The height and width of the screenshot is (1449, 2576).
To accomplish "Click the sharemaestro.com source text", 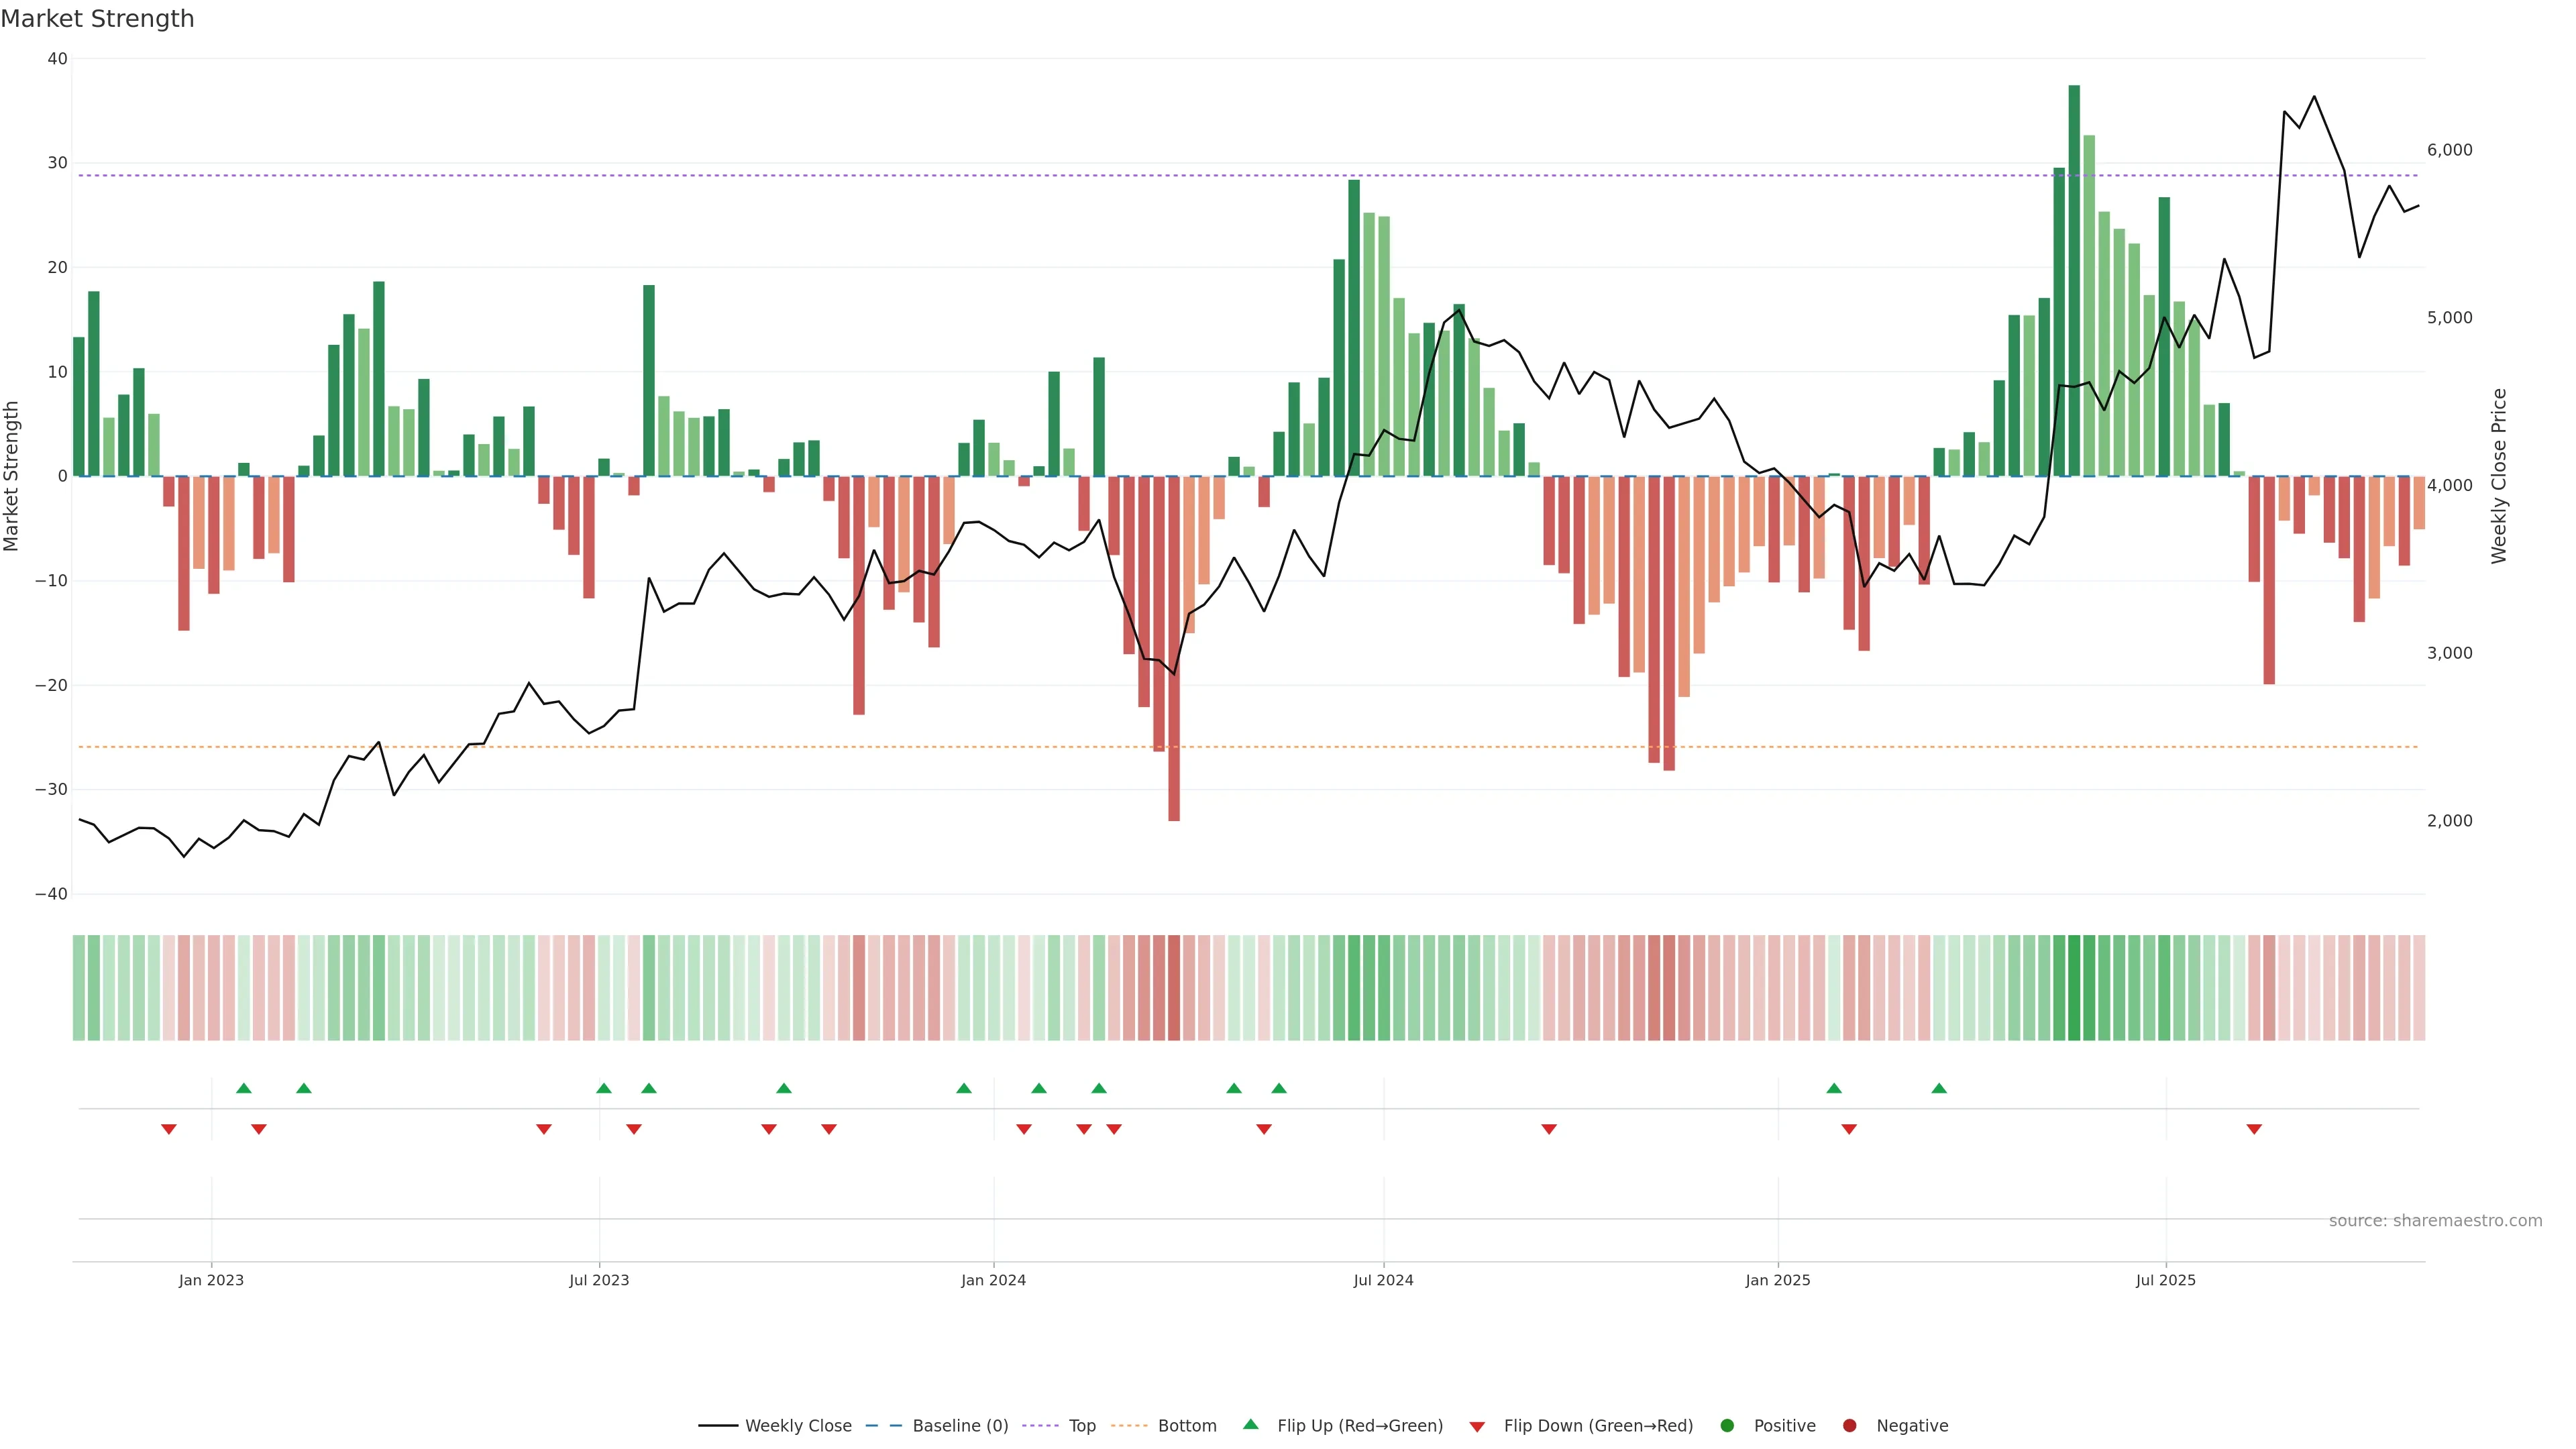I will pyautogui.click(x=2435, y=1221).
